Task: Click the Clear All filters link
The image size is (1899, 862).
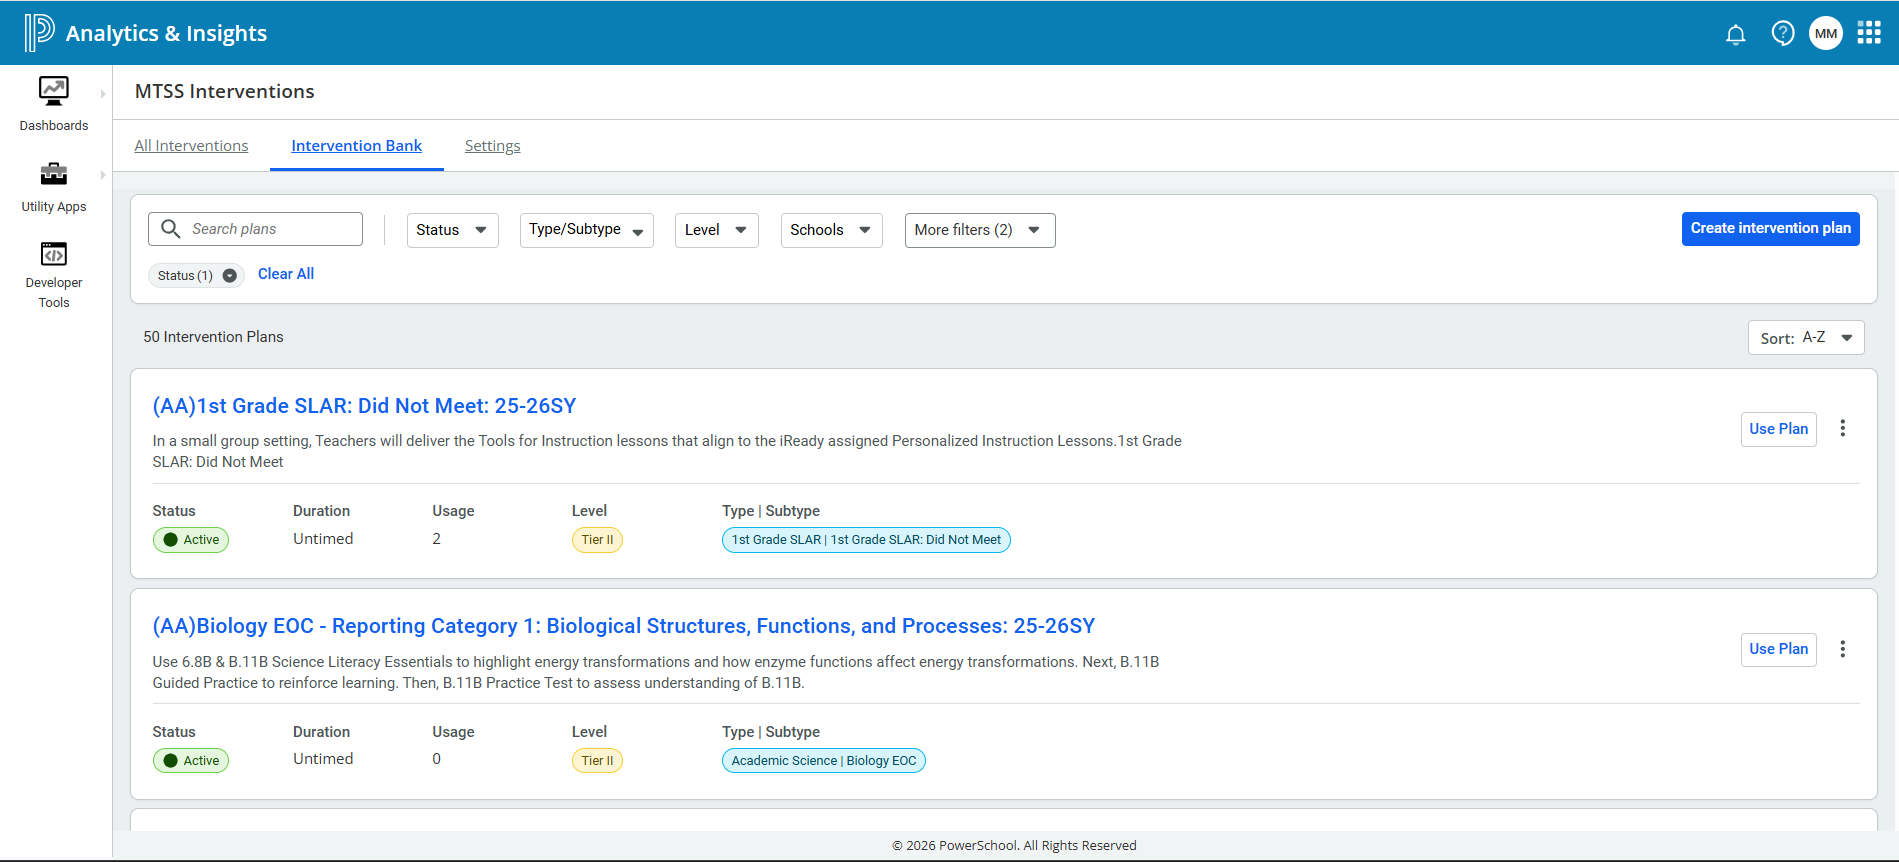Action: click(x=286, y=274)
